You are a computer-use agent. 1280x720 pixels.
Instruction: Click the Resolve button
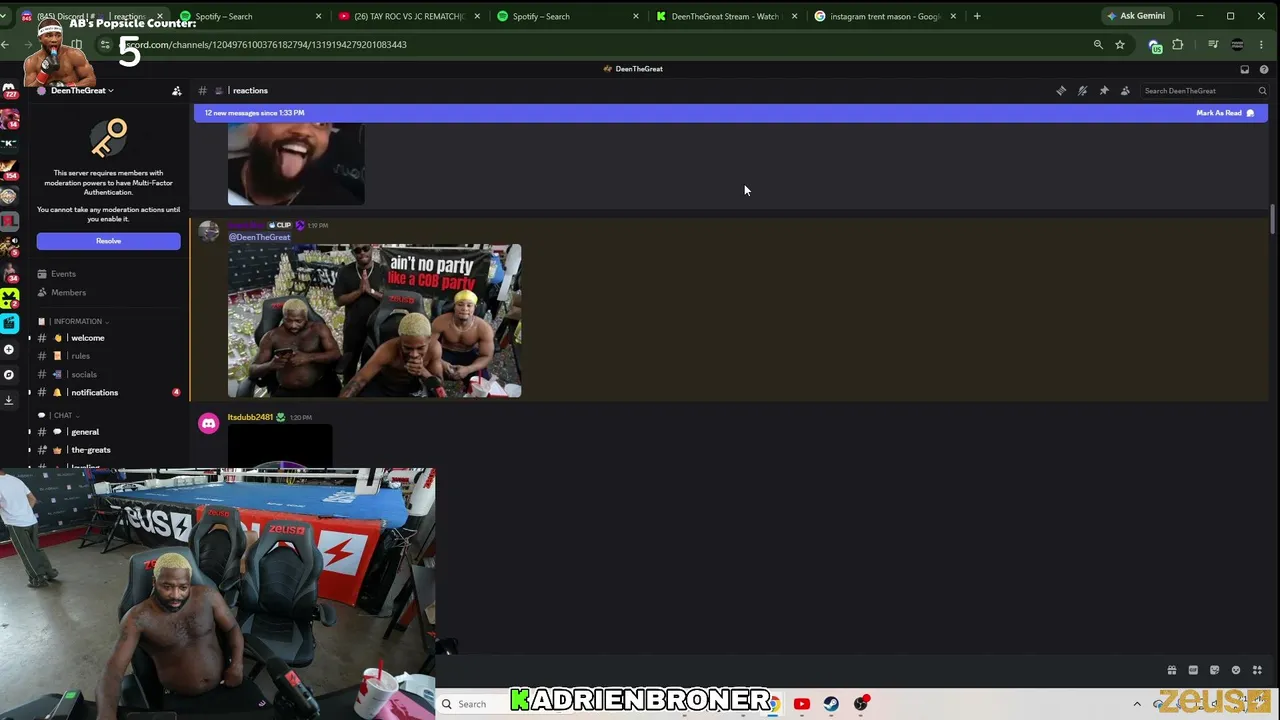pyautogui.click(x=109, y=241)
